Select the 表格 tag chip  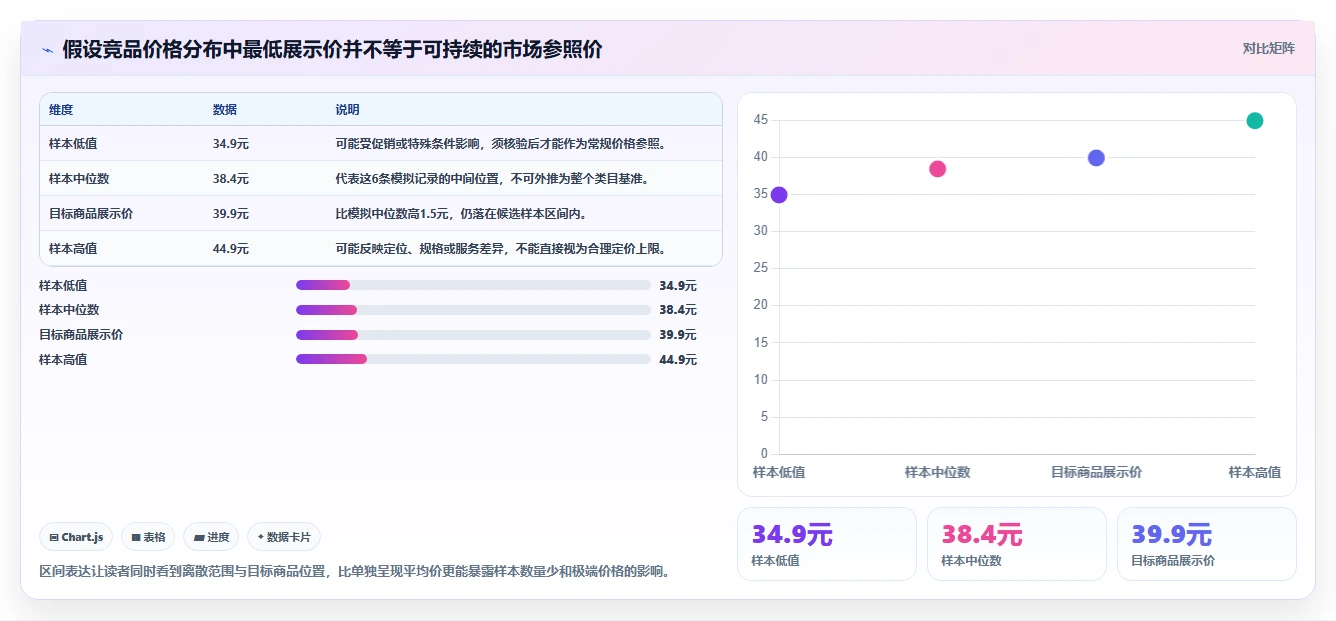click(x=148, y=537)
